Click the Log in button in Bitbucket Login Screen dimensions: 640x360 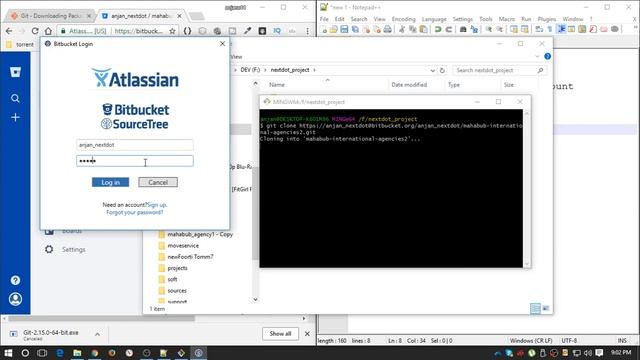pos(110,182)
